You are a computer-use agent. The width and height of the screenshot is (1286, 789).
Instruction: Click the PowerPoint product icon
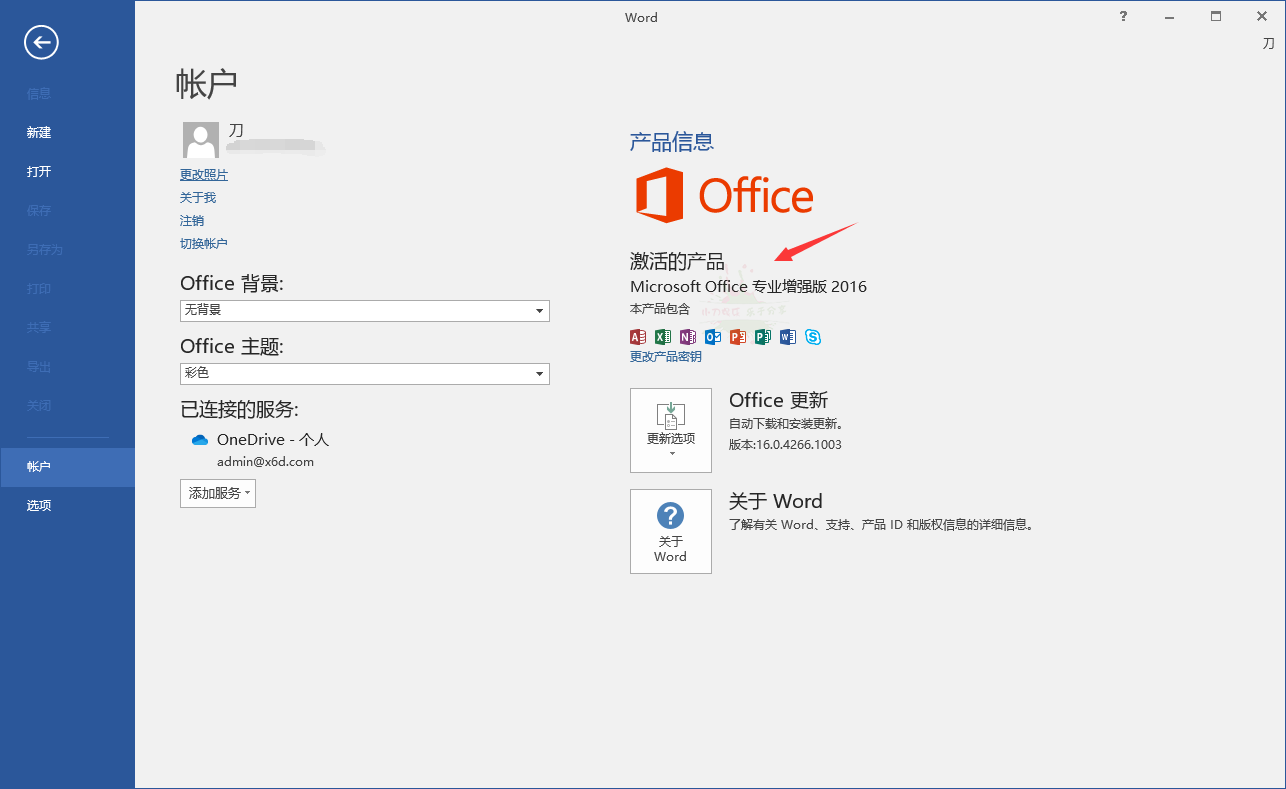point(738,337)
